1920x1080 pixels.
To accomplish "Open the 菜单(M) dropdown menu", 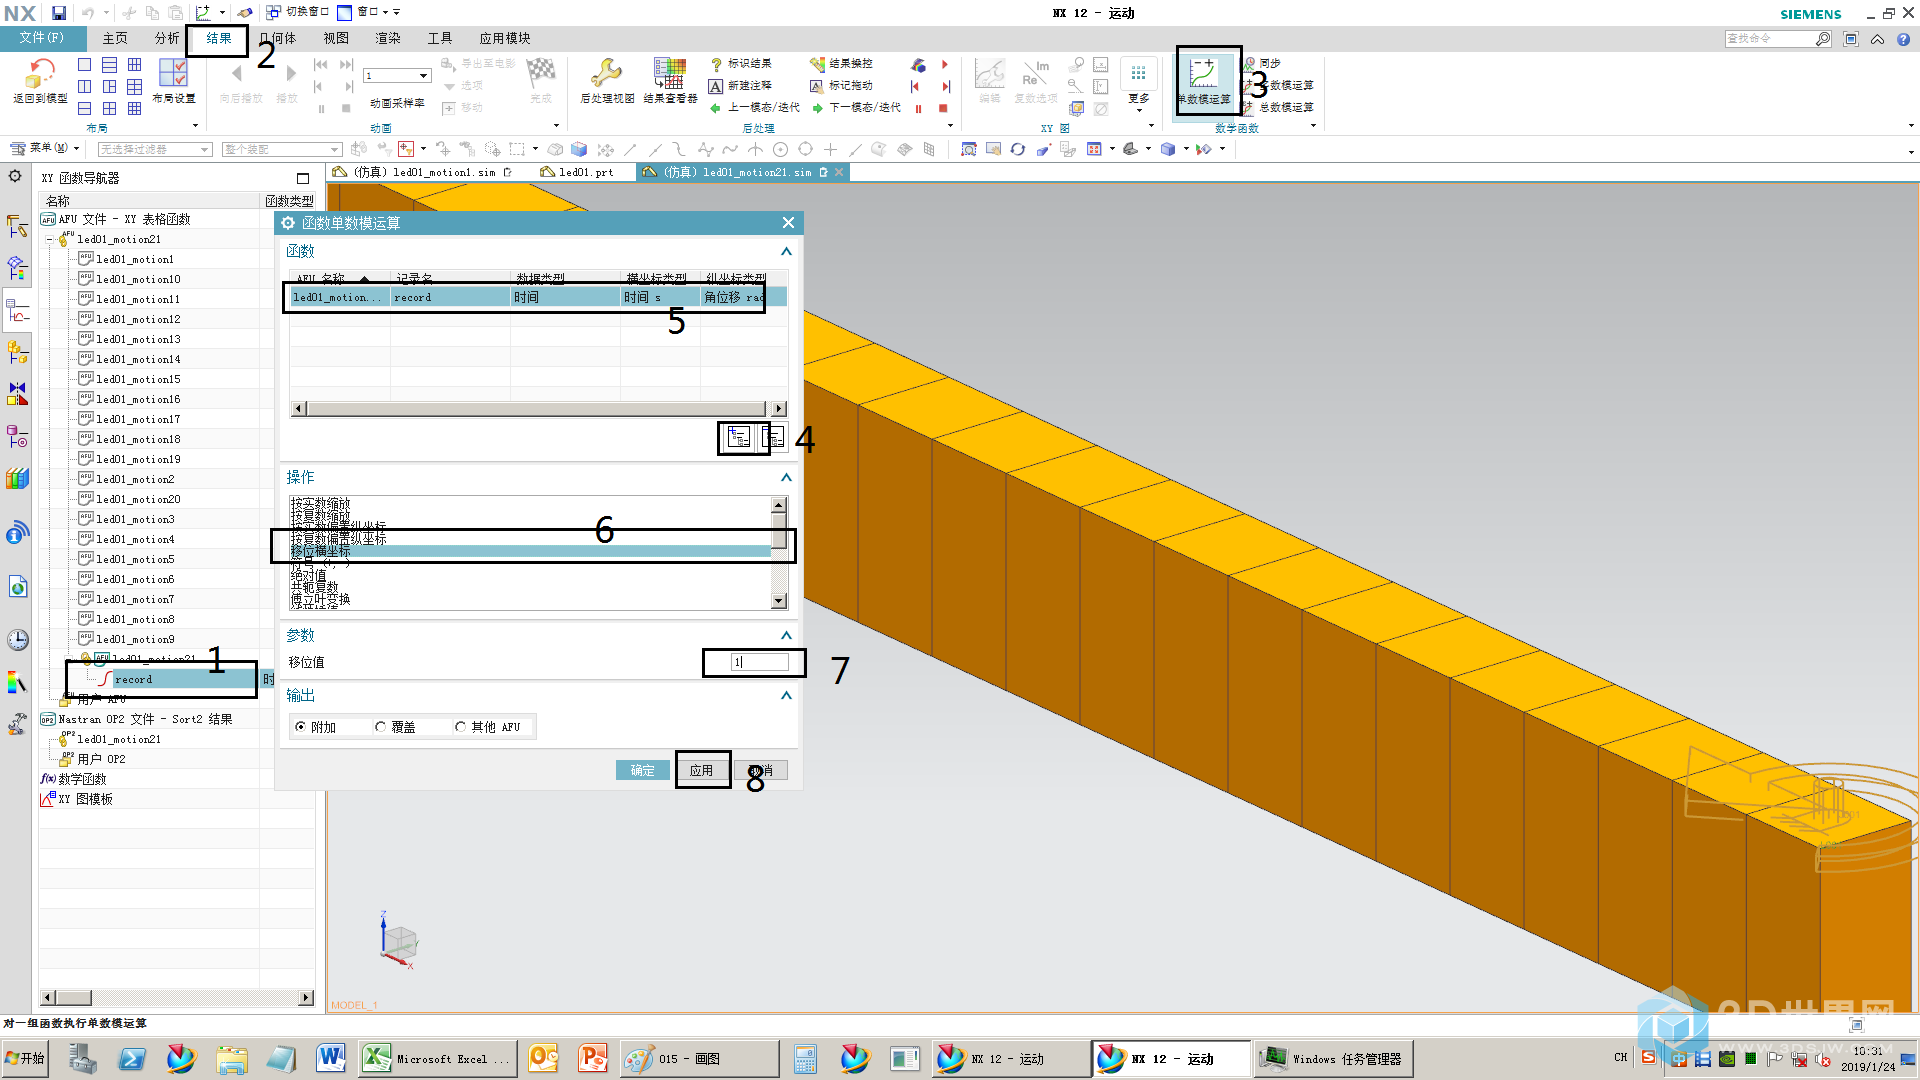I will click(x=43, y=148).
